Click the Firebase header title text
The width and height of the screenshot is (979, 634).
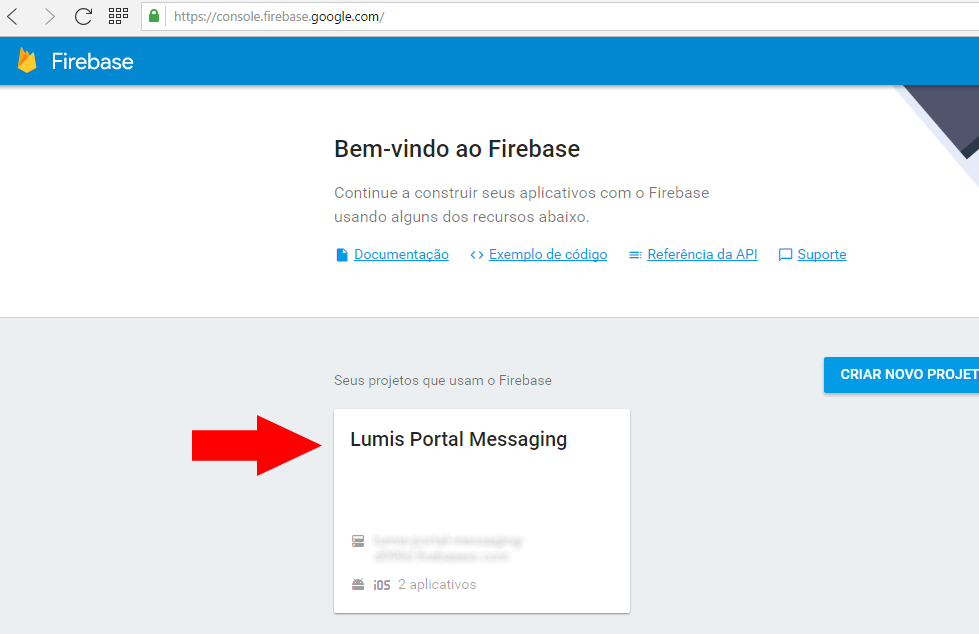point(92,61)
